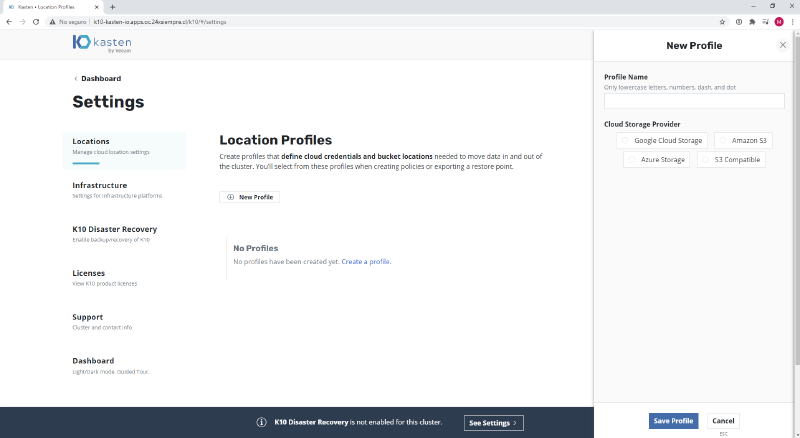Open a new browser tab
This screenshot has width=800, height=438.
tap(113, 7)
